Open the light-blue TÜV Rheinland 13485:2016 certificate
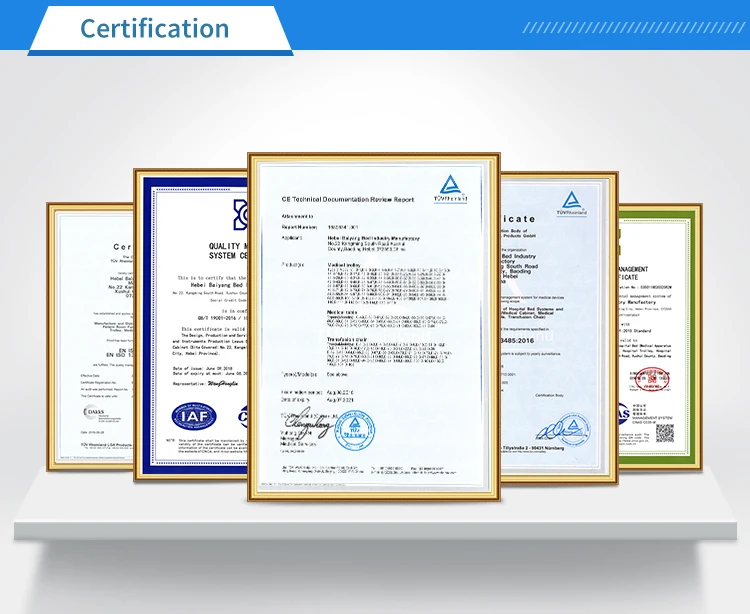 coord(559,328)
